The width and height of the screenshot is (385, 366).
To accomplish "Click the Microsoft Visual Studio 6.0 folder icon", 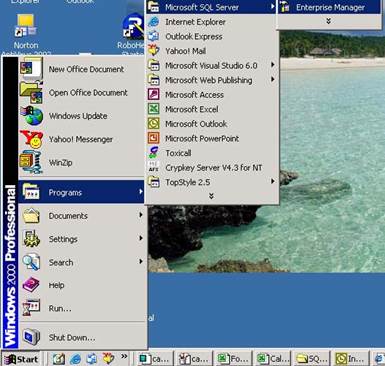I will point(154,65).
